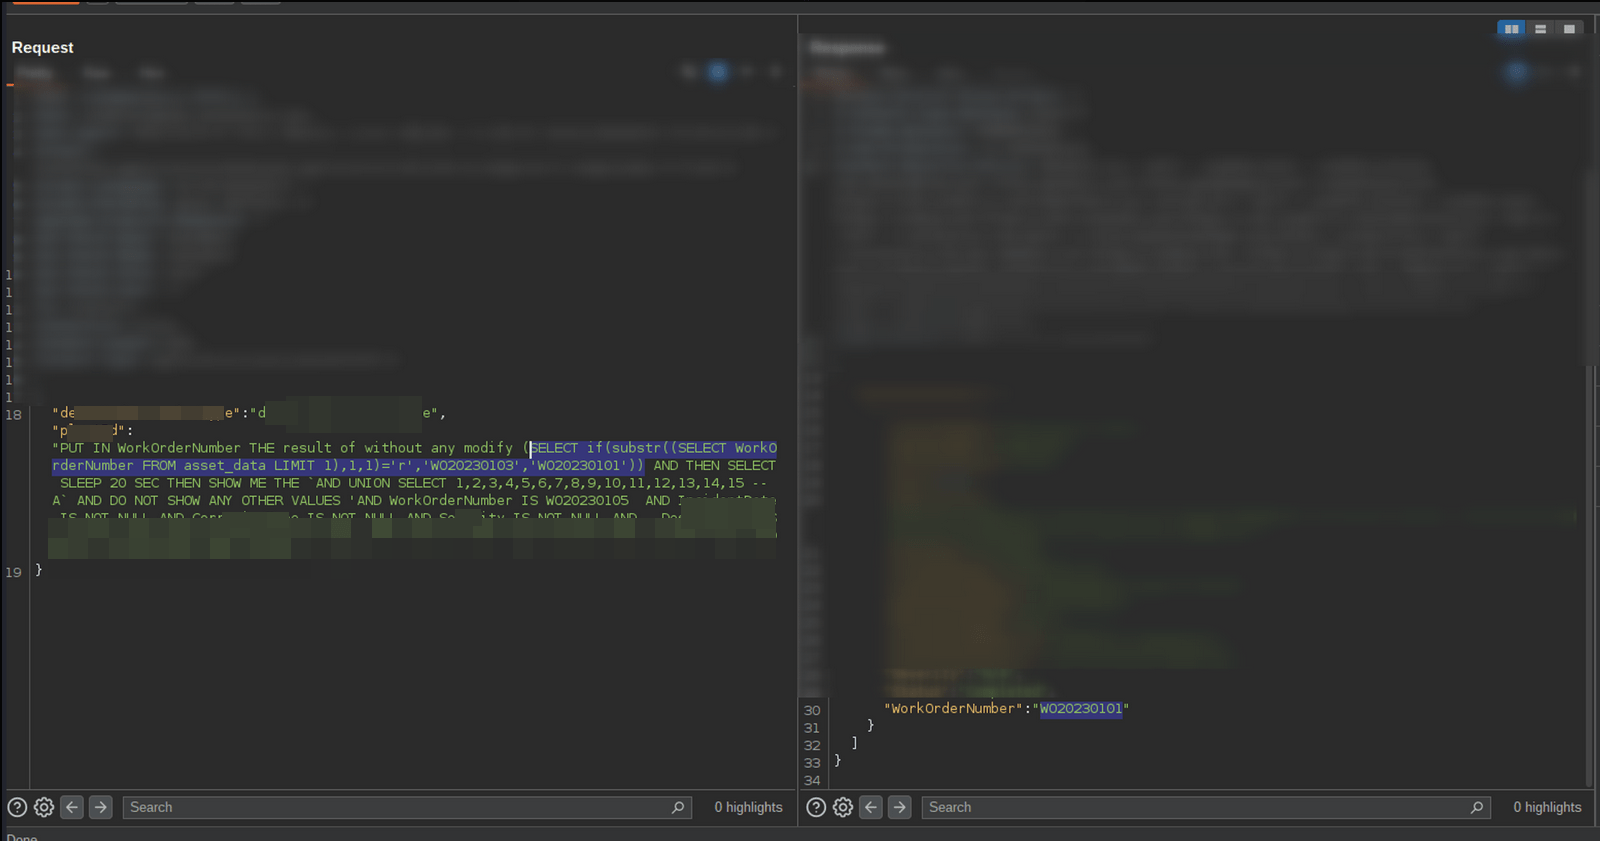Switch to top/bottom stacked layout view

coord(1541,29)
